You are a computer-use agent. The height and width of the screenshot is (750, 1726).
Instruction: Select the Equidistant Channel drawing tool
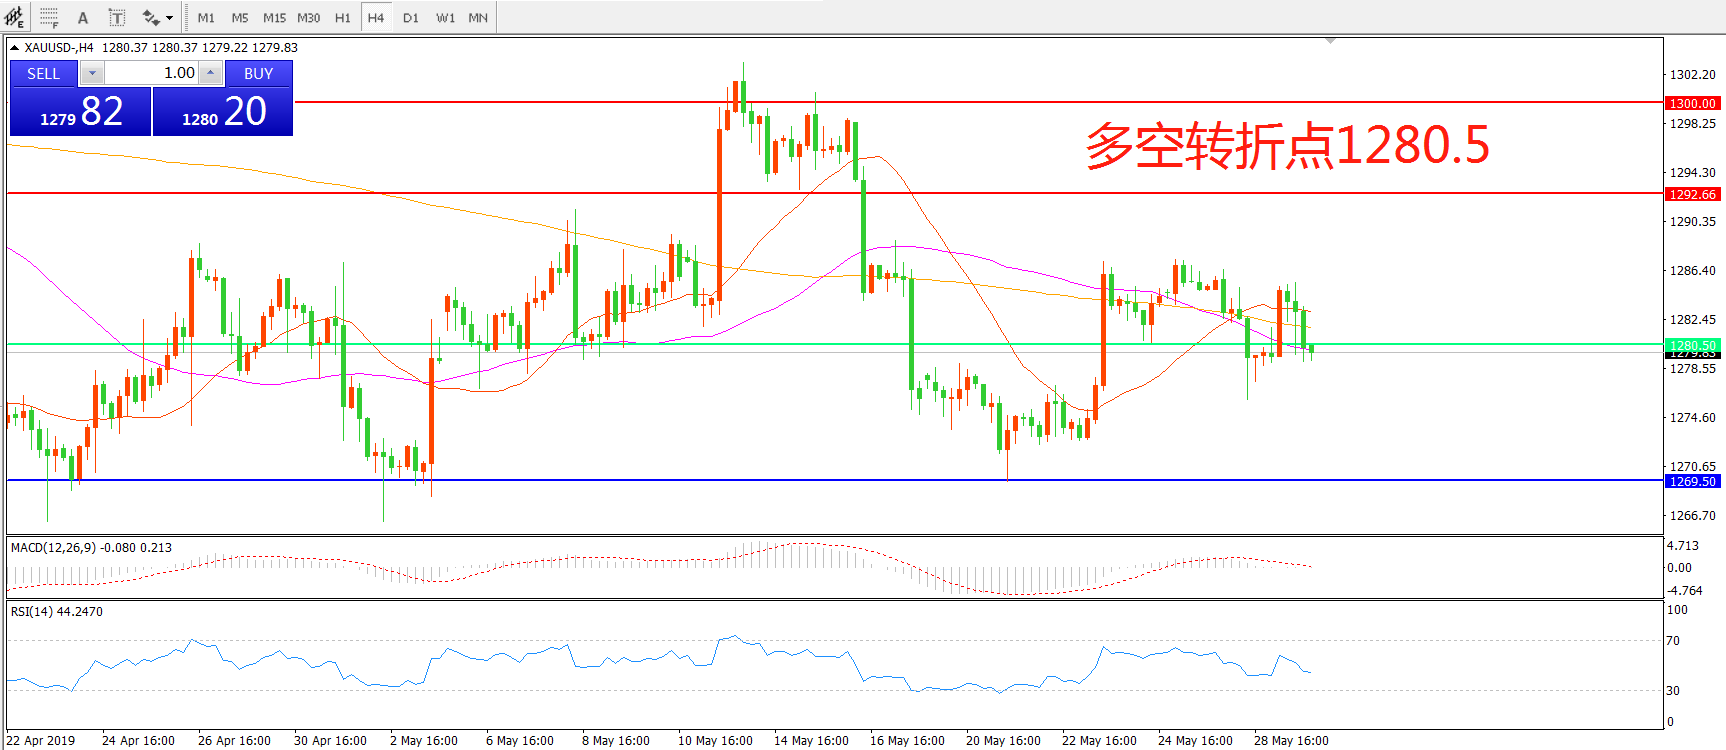[15, 17]
